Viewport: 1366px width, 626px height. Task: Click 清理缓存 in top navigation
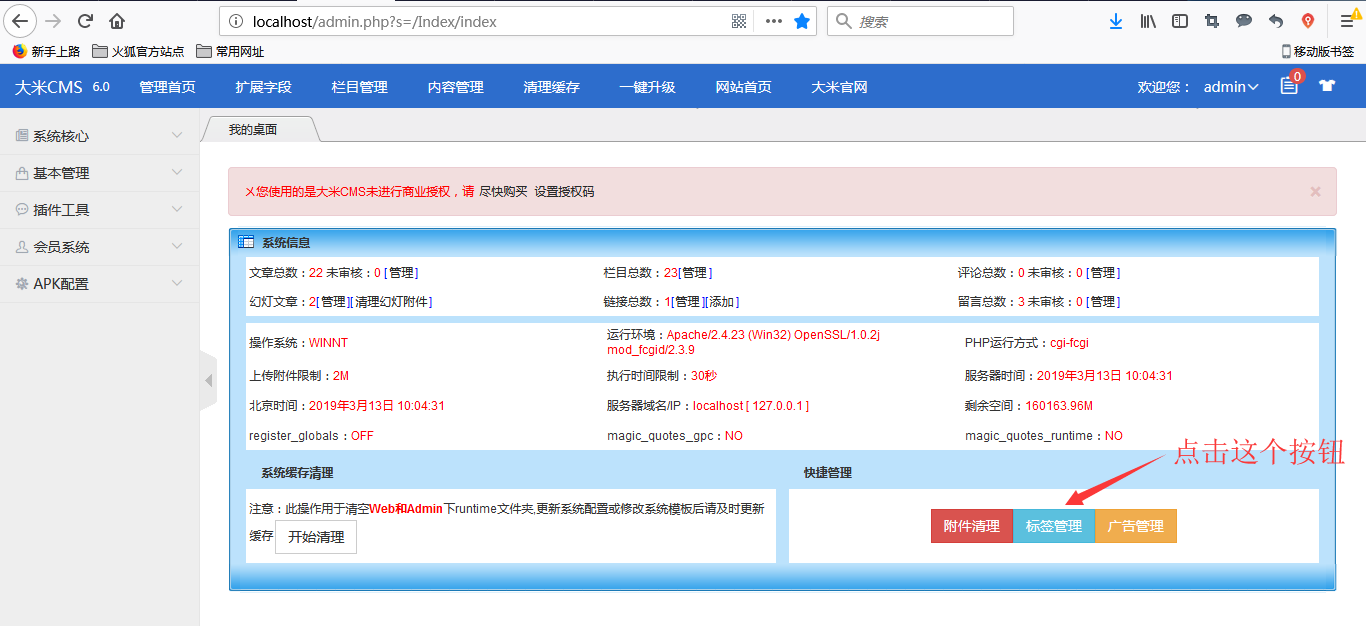pyautogui.click(x=551, y=87)
